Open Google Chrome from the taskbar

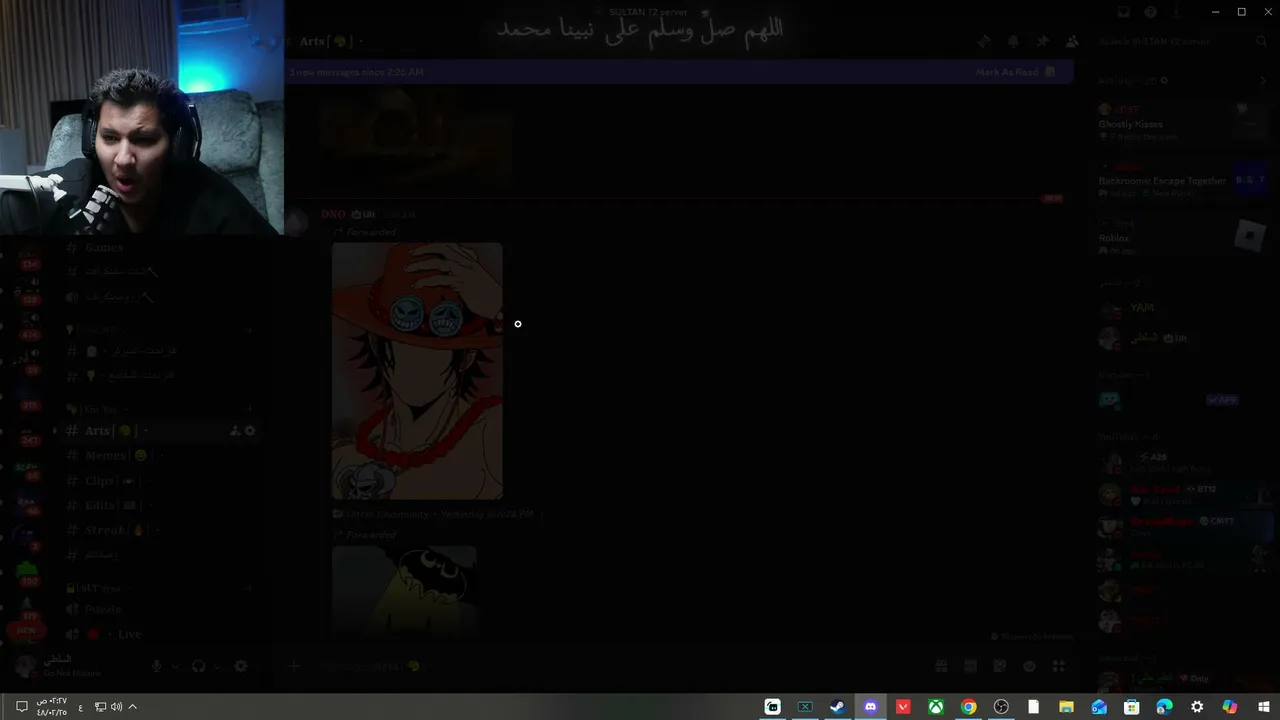click(968, 707)
